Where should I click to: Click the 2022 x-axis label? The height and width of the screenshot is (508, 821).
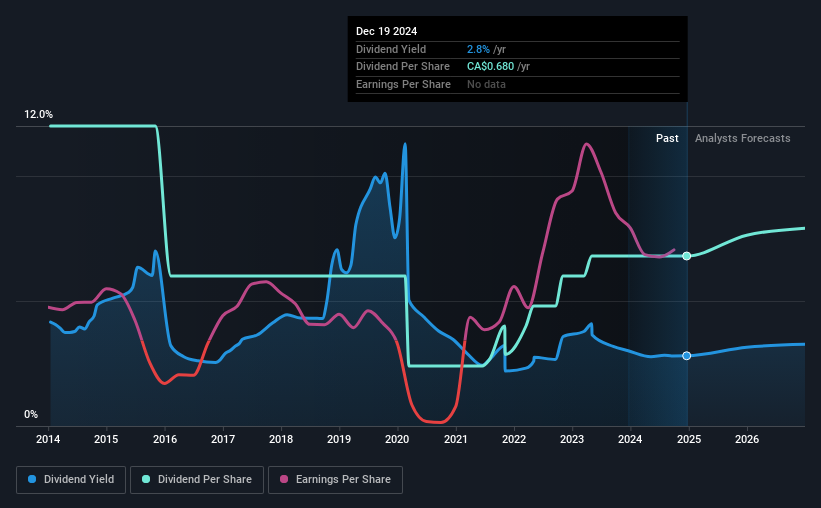coord(514,439)
